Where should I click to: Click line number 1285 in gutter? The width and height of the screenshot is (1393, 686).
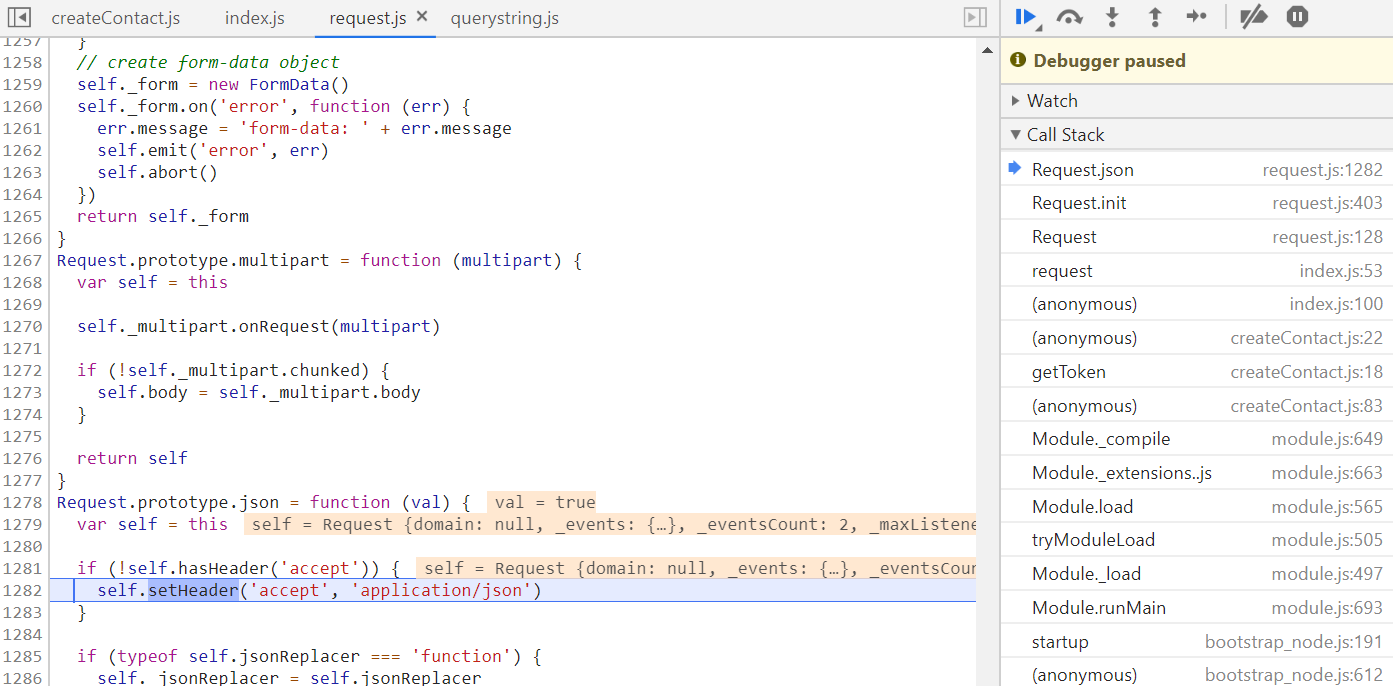pos(22,656)
